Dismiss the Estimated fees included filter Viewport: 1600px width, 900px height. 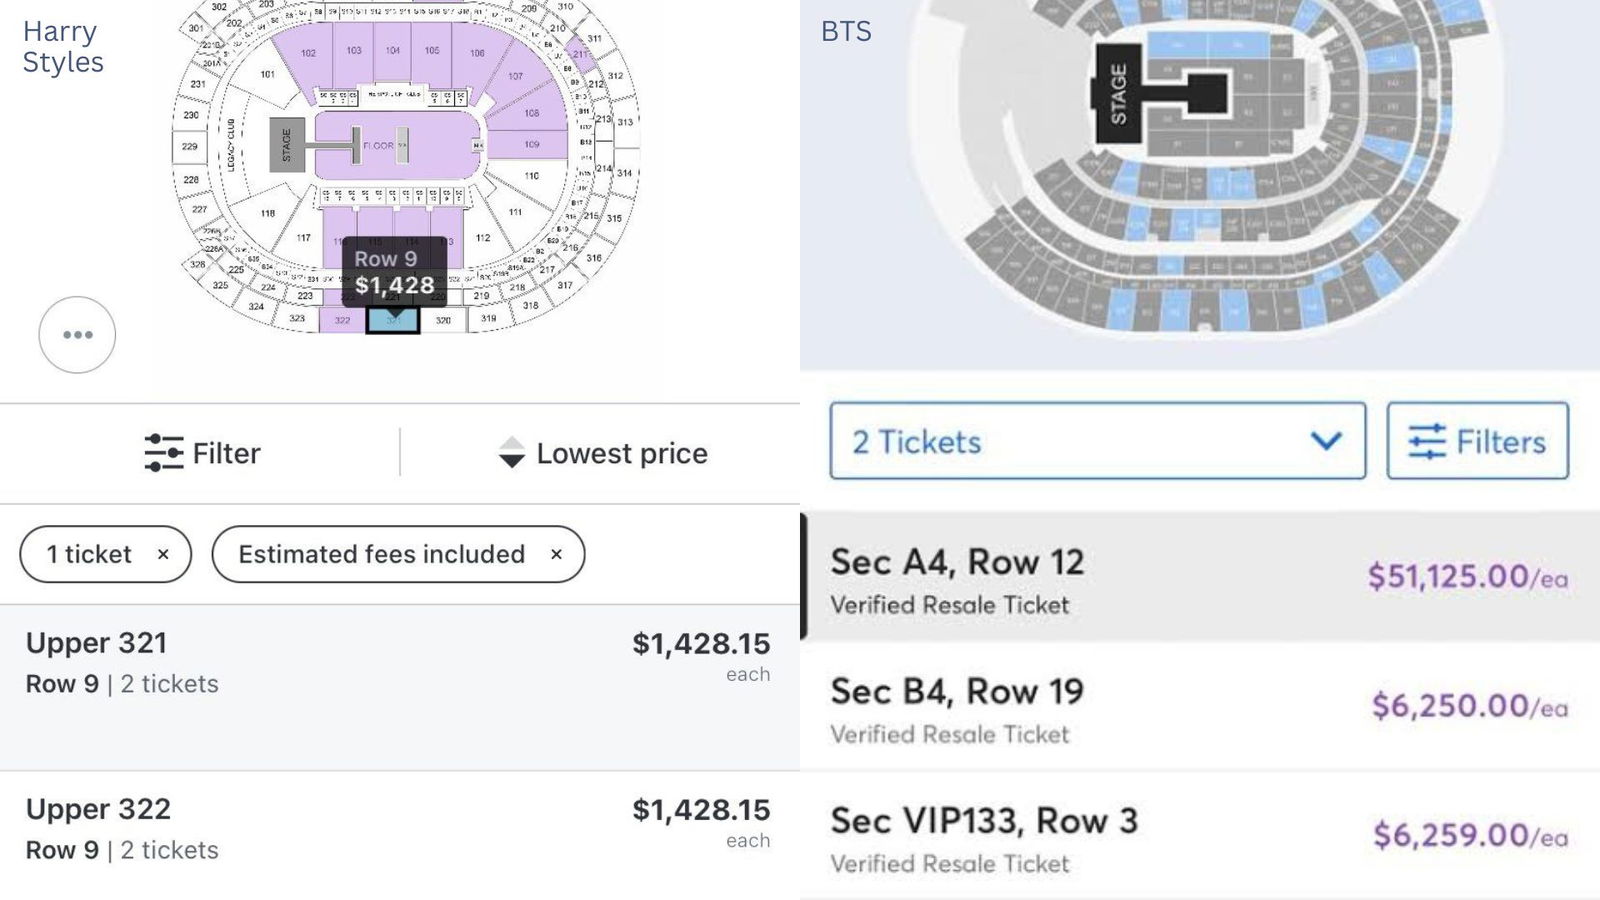[x=556, y=554]
